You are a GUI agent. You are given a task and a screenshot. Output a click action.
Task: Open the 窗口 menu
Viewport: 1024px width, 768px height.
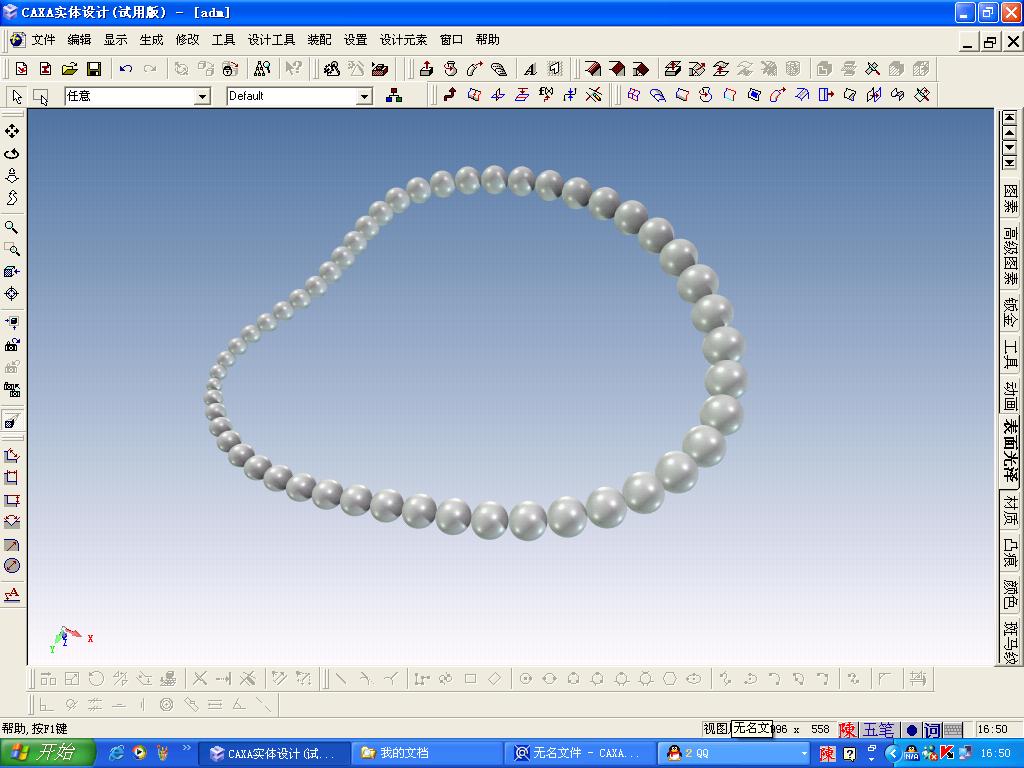click(451, 40)
